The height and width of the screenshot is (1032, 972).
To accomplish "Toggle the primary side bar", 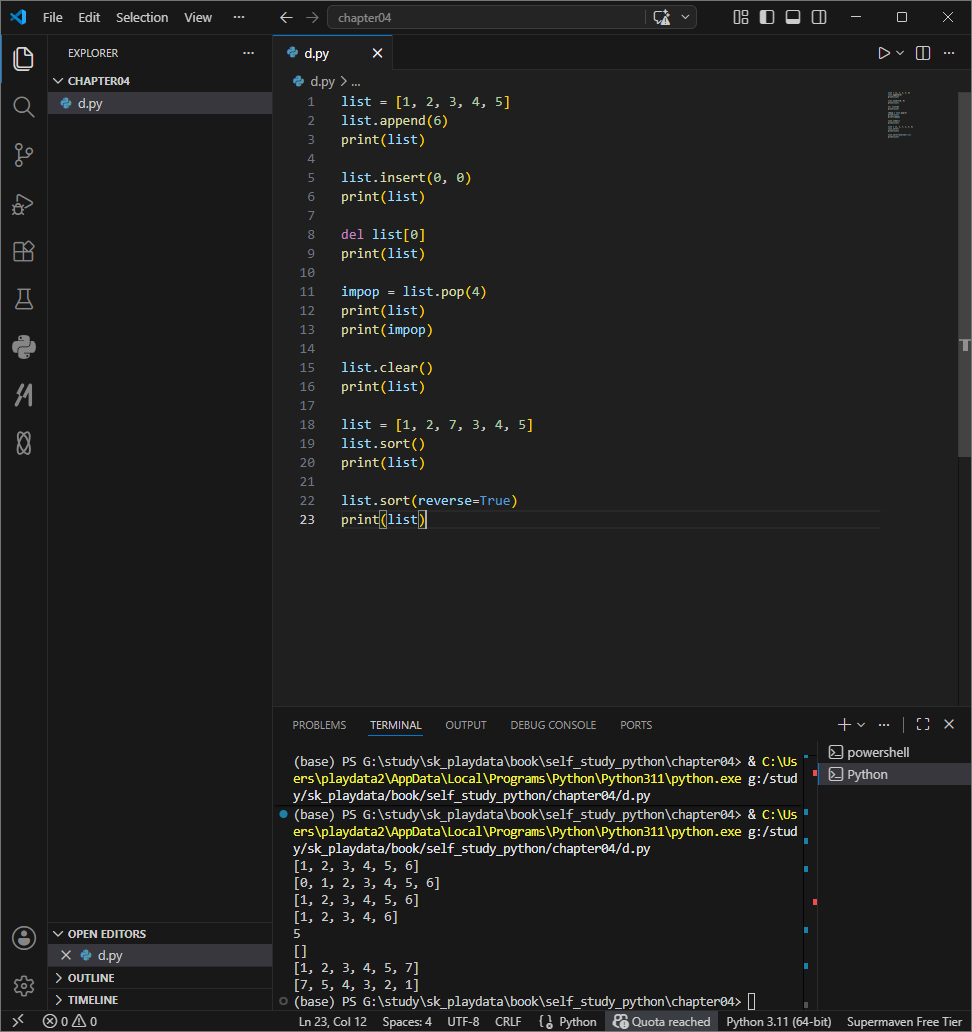I will tap(767, 18).
